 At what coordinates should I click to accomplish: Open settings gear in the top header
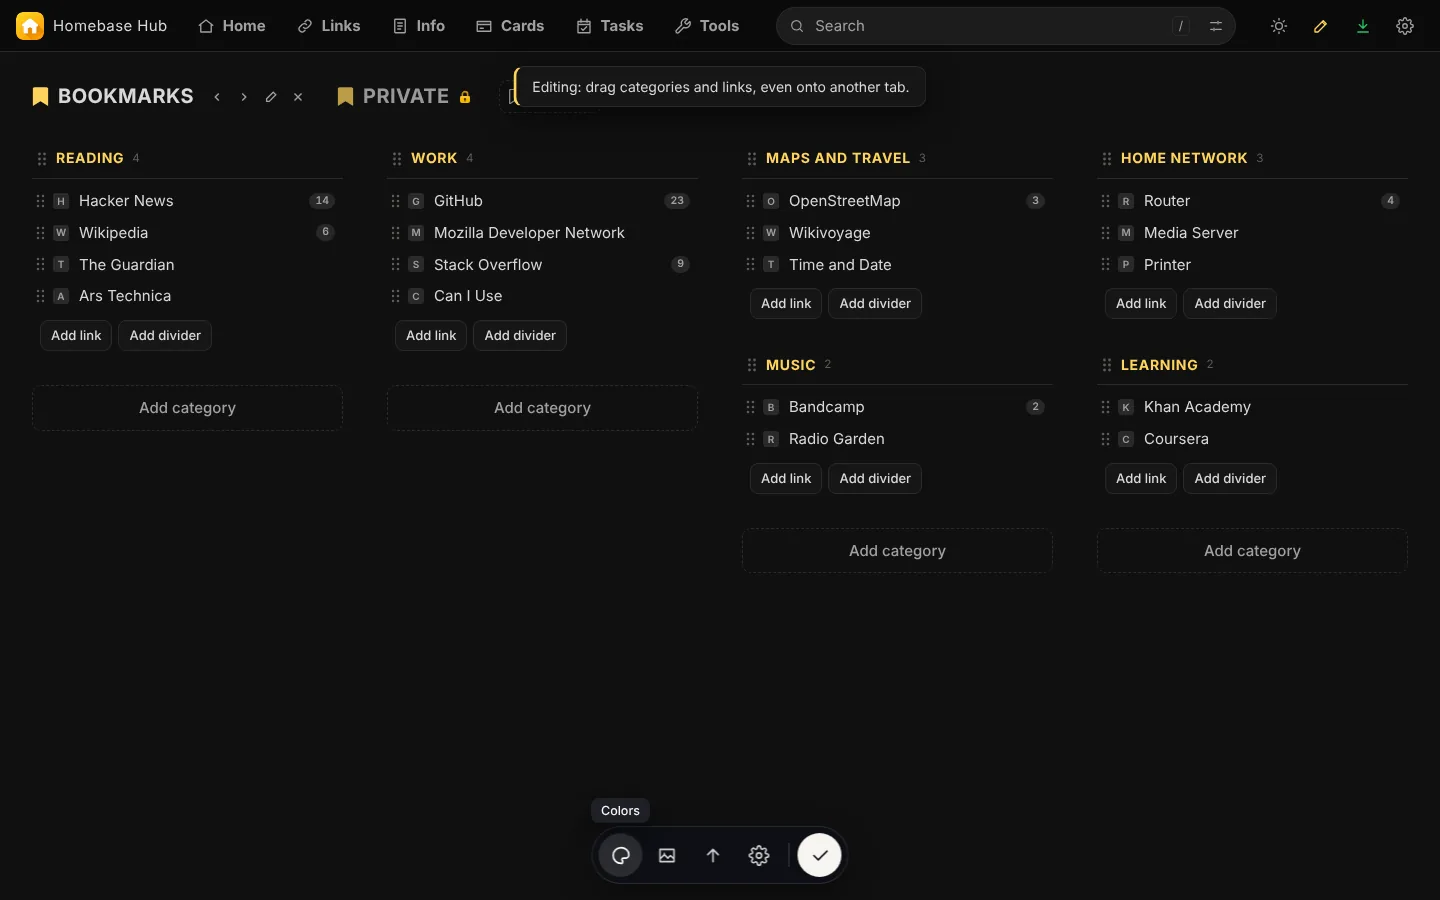click(1405, 26)
